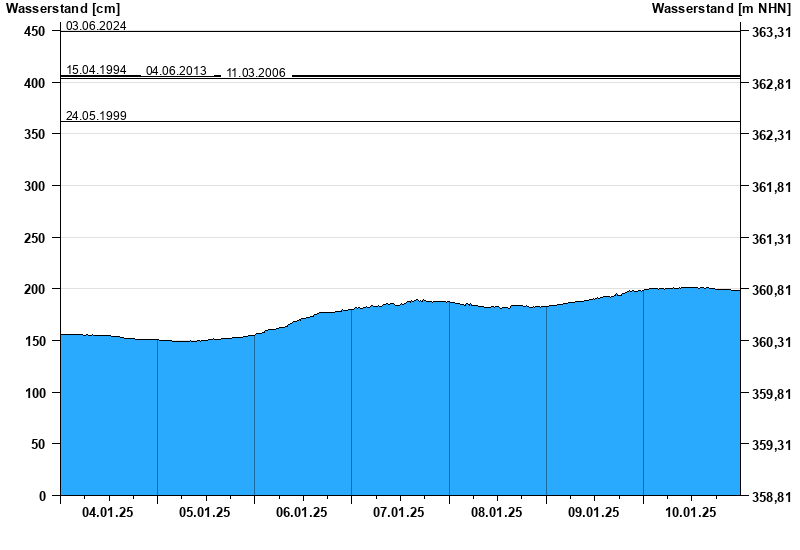The width and height of the screenshot is (800, 550).
Task: Click the 06.01.25 date label
Action: [x=302, y=512]
